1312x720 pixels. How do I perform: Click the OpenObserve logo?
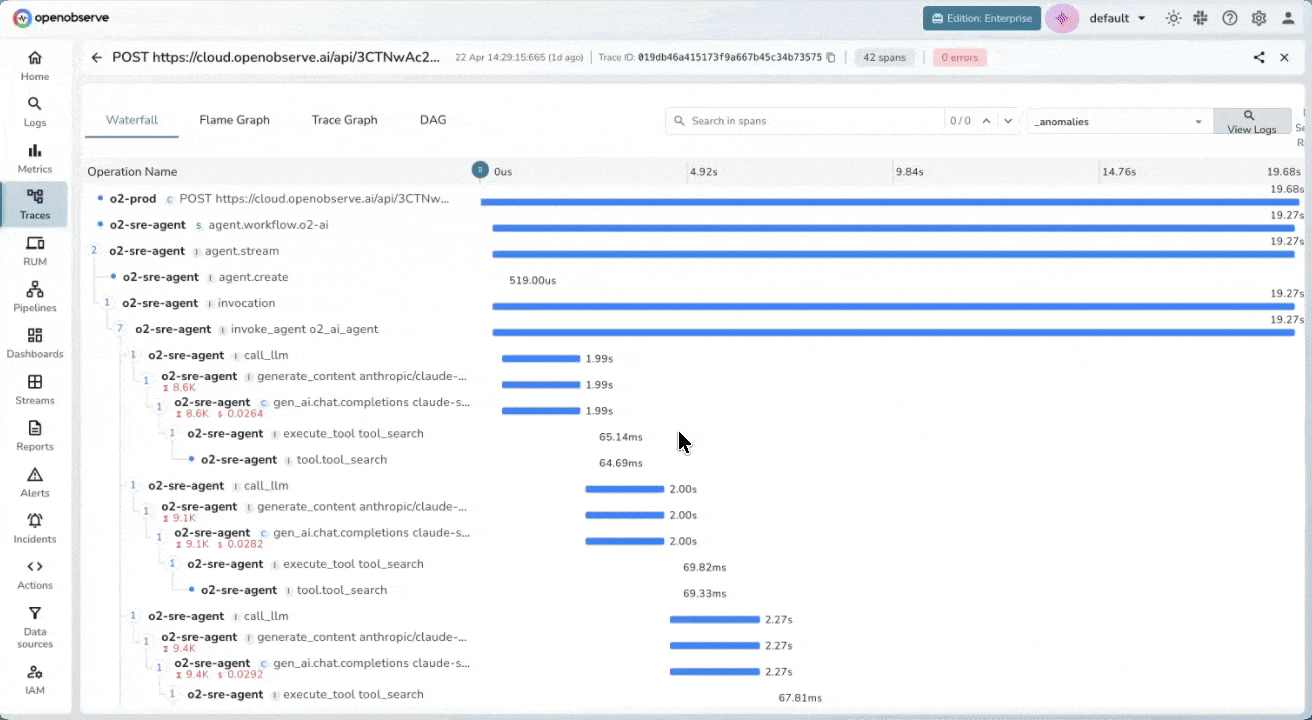[x=62, y=18]
